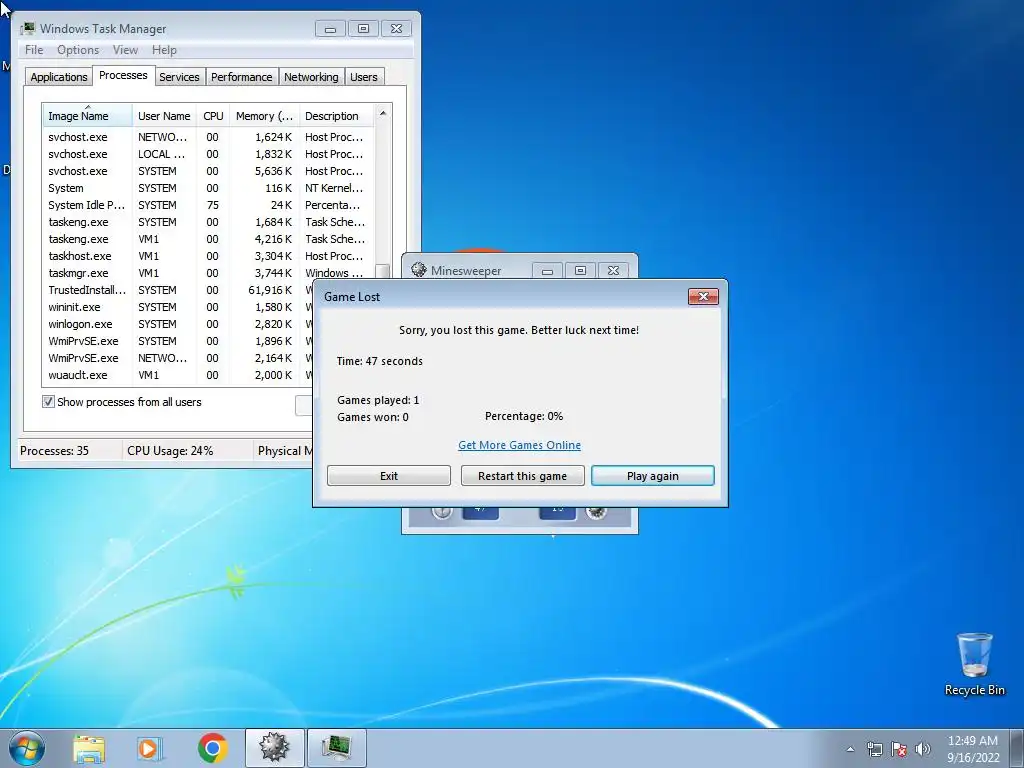Switch to the Networking tab
The image size is (1024, 768).
[x=311, y=76]
